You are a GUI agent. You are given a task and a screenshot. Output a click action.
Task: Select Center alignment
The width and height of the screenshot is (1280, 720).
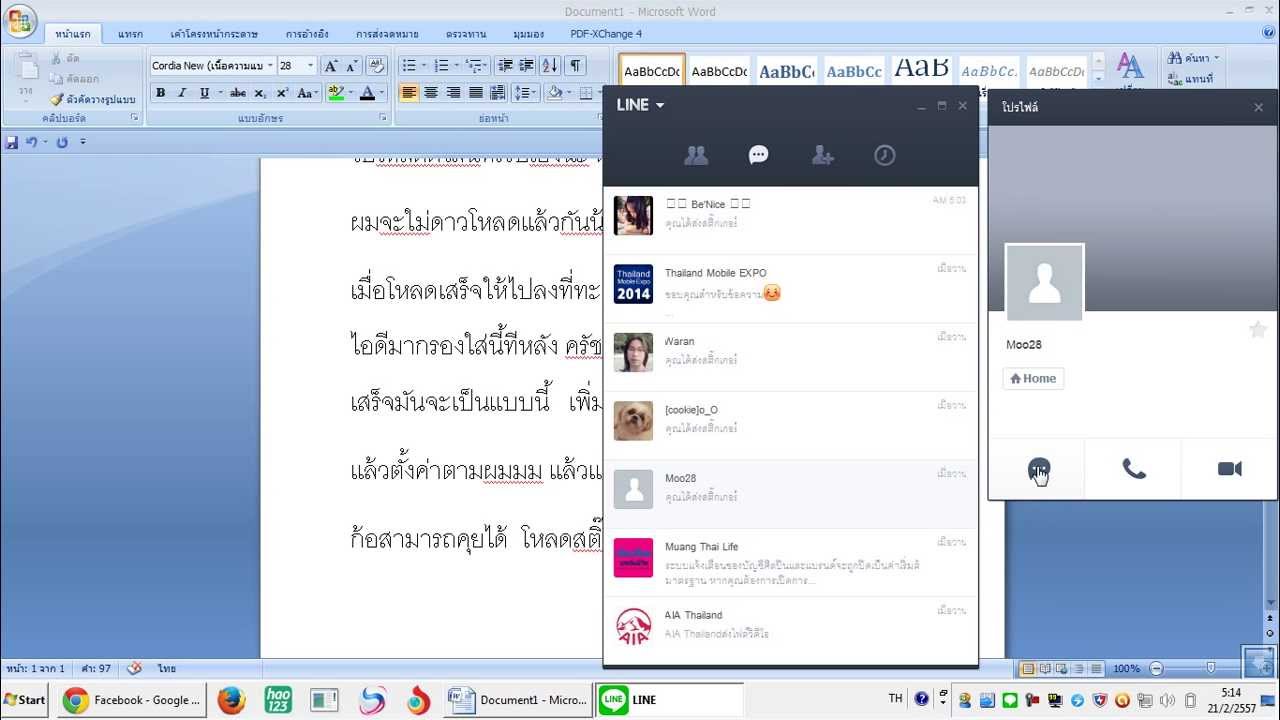pos(431,93)
